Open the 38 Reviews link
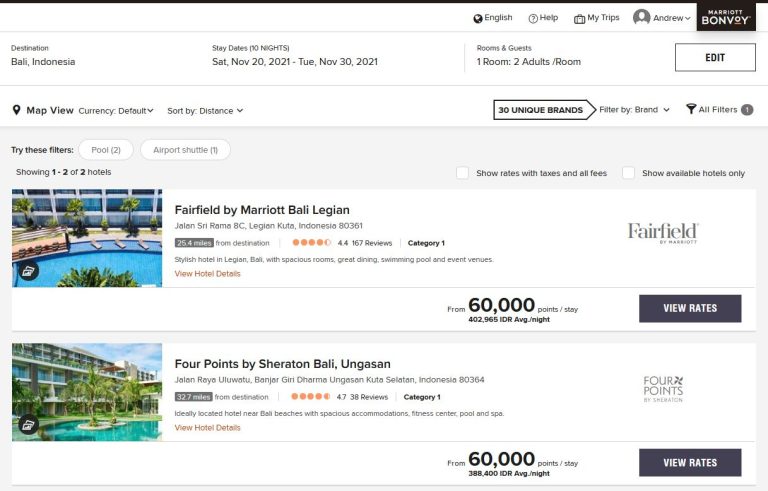Screen dimensions: 768x491 [x=369, y=396]
